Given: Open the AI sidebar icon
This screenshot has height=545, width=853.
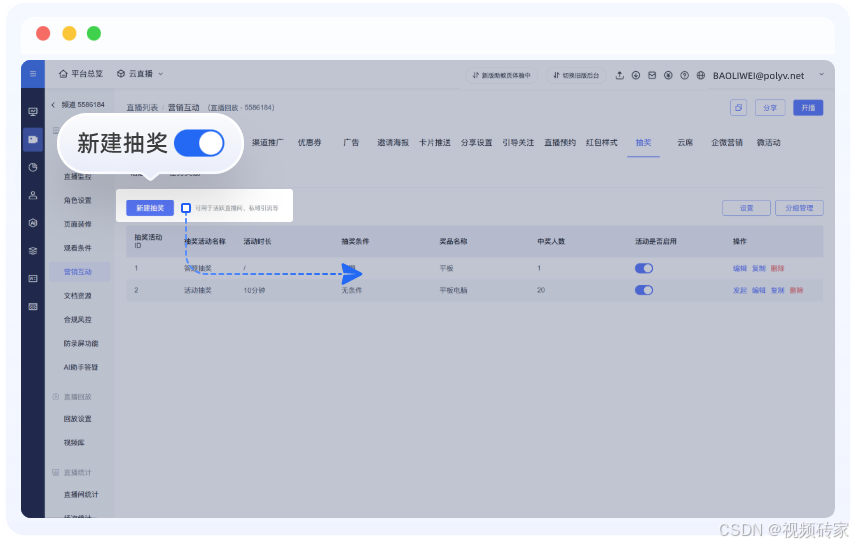Looking at the screenshot, I should point(33,223).
